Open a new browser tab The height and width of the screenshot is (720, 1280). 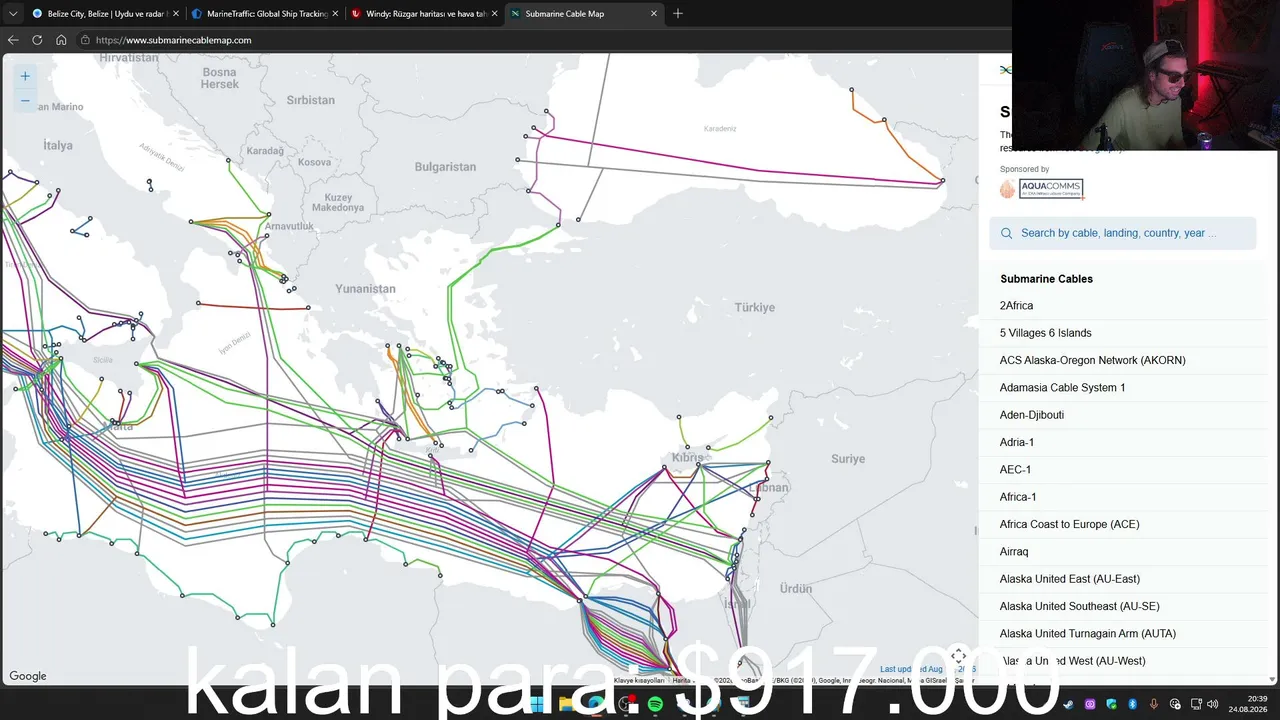pyautogui.click(x=677, y=13)
